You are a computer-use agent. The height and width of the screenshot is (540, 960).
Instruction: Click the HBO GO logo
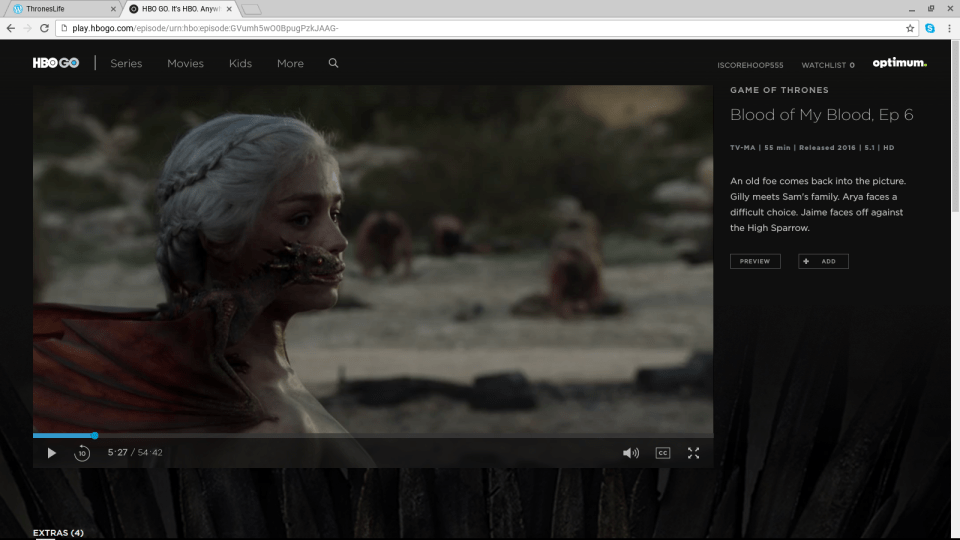click(56, 63)
